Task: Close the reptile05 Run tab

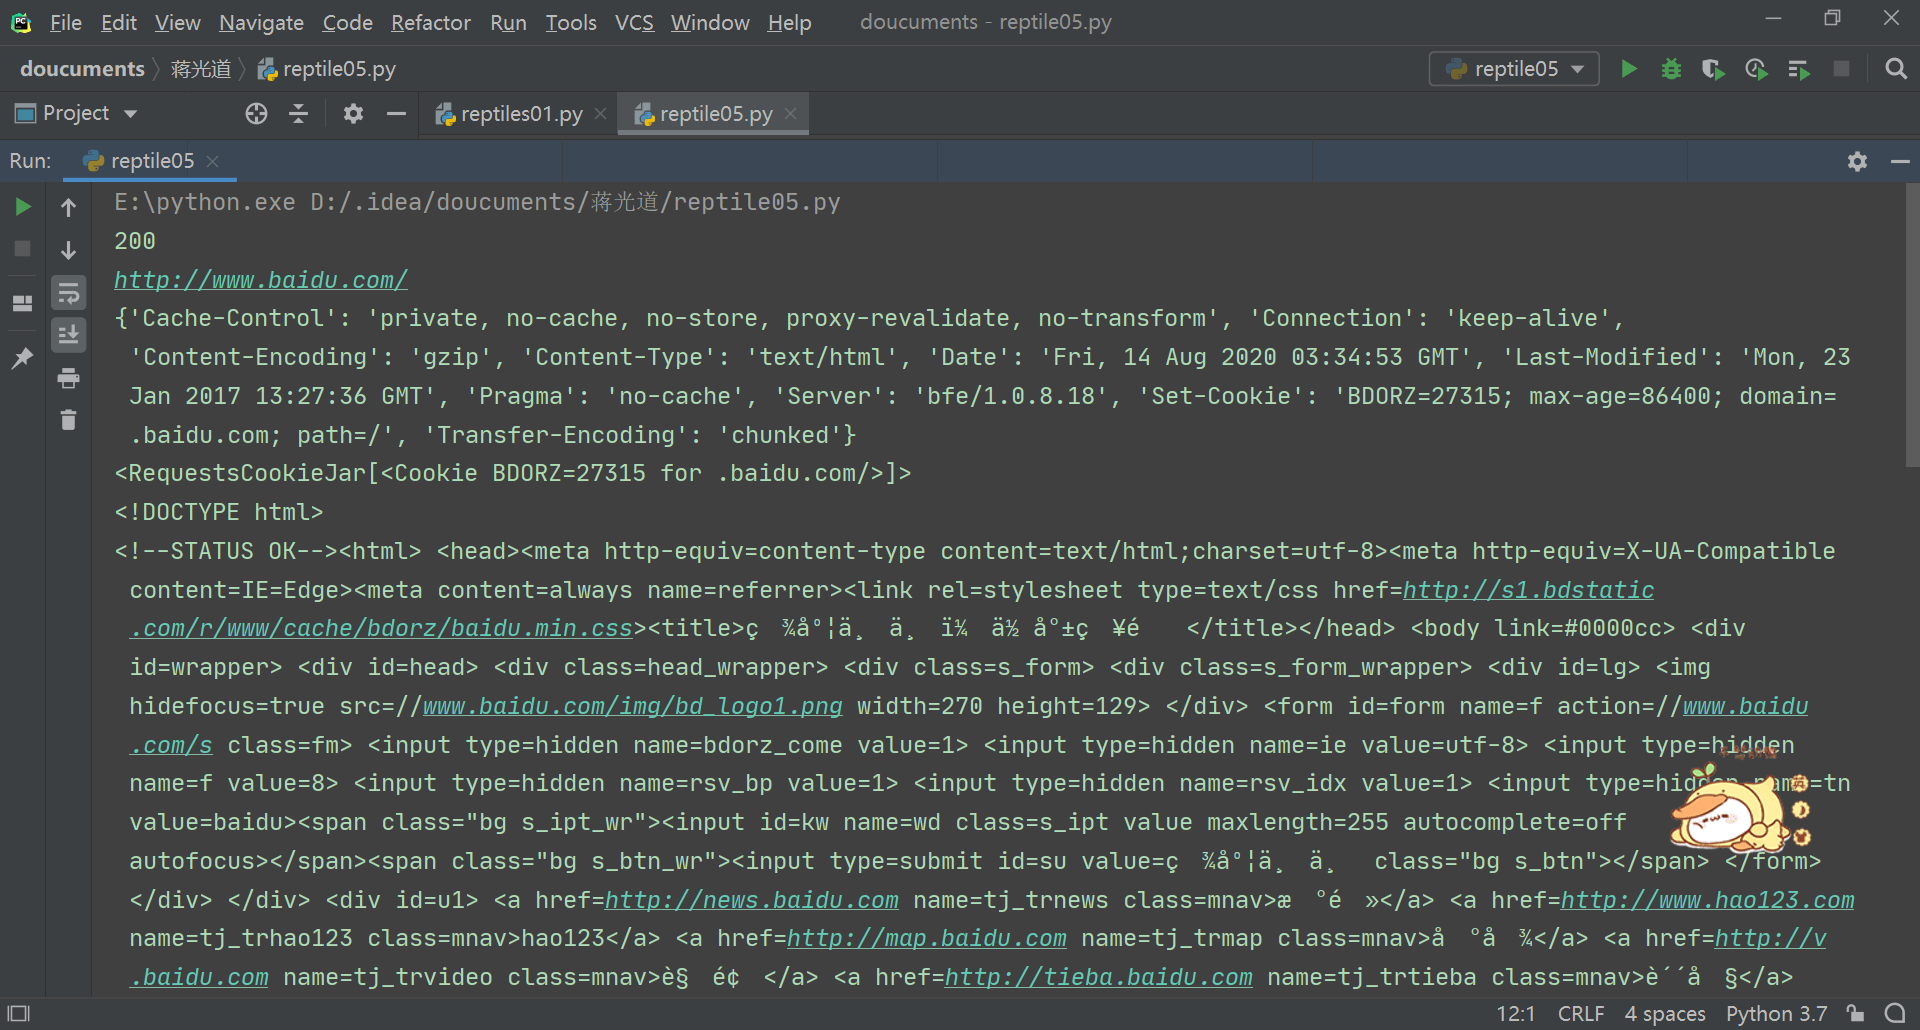Action: tap(212, 161)
